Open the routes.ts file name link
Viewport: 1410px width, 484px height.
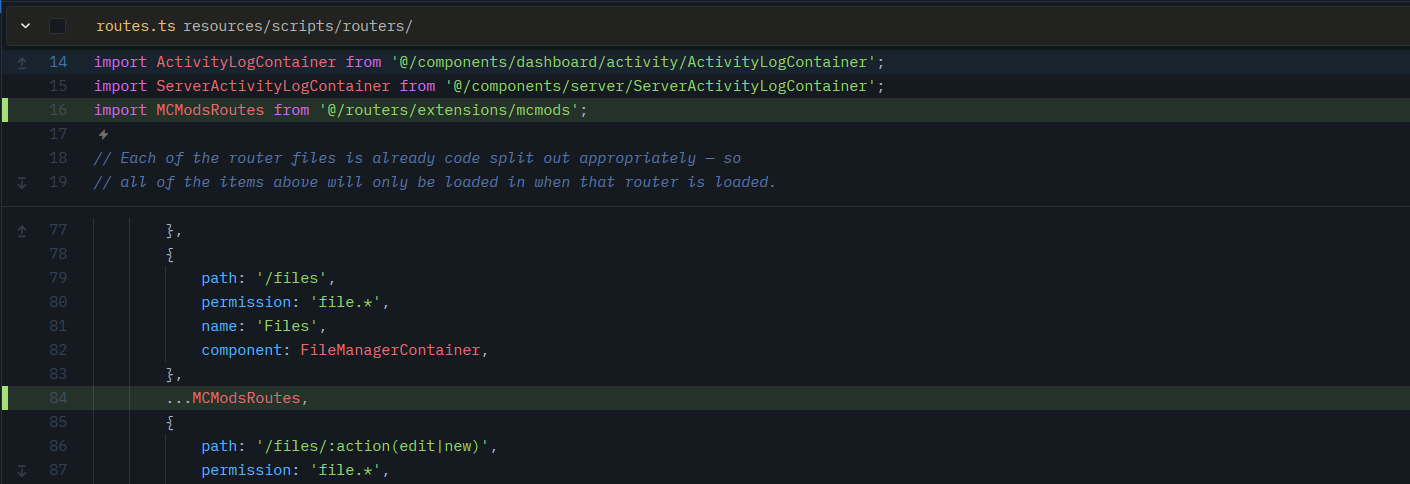tap(137, 26)
